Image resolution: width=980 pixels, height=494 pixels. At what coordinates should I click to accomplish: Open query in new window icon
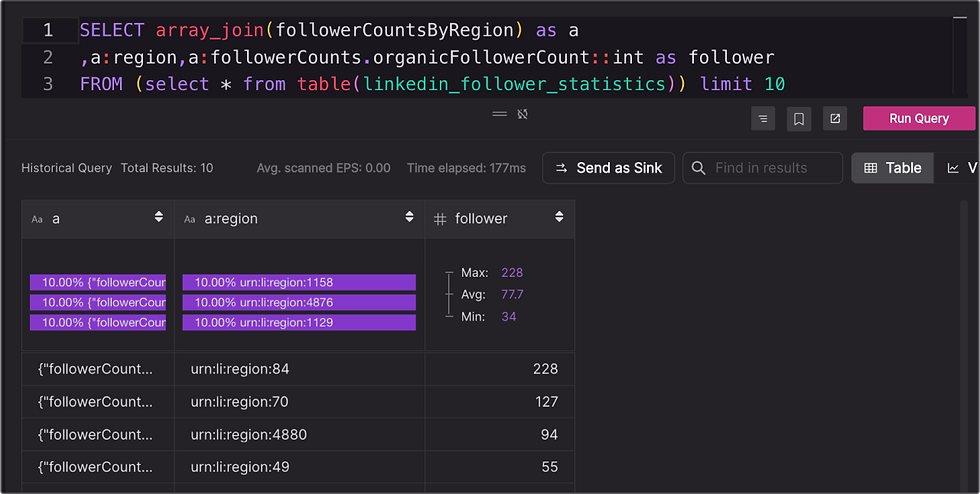[835, 118]
